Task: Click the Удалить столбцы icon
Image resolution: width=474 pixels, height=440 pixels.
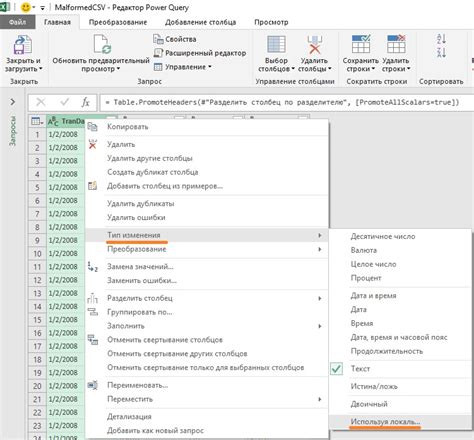Action: (x=314, y=44)
